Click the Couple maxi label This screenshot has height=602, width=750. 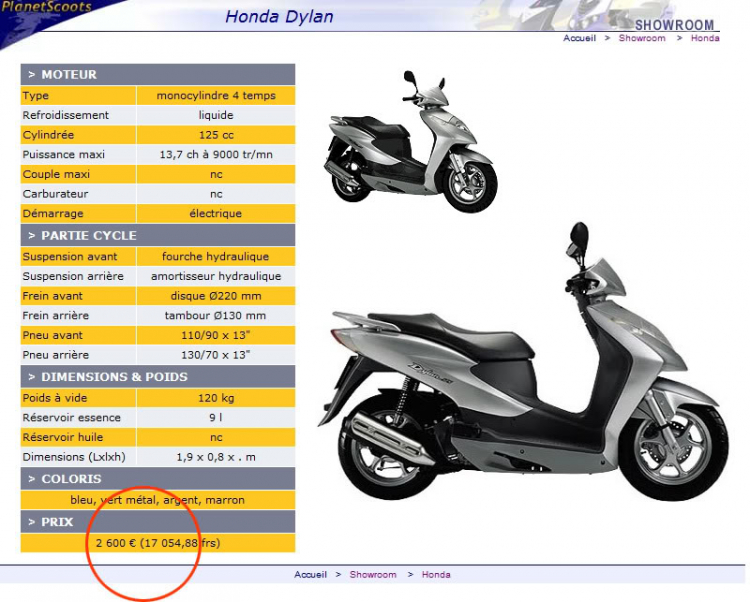pos(56,175)
